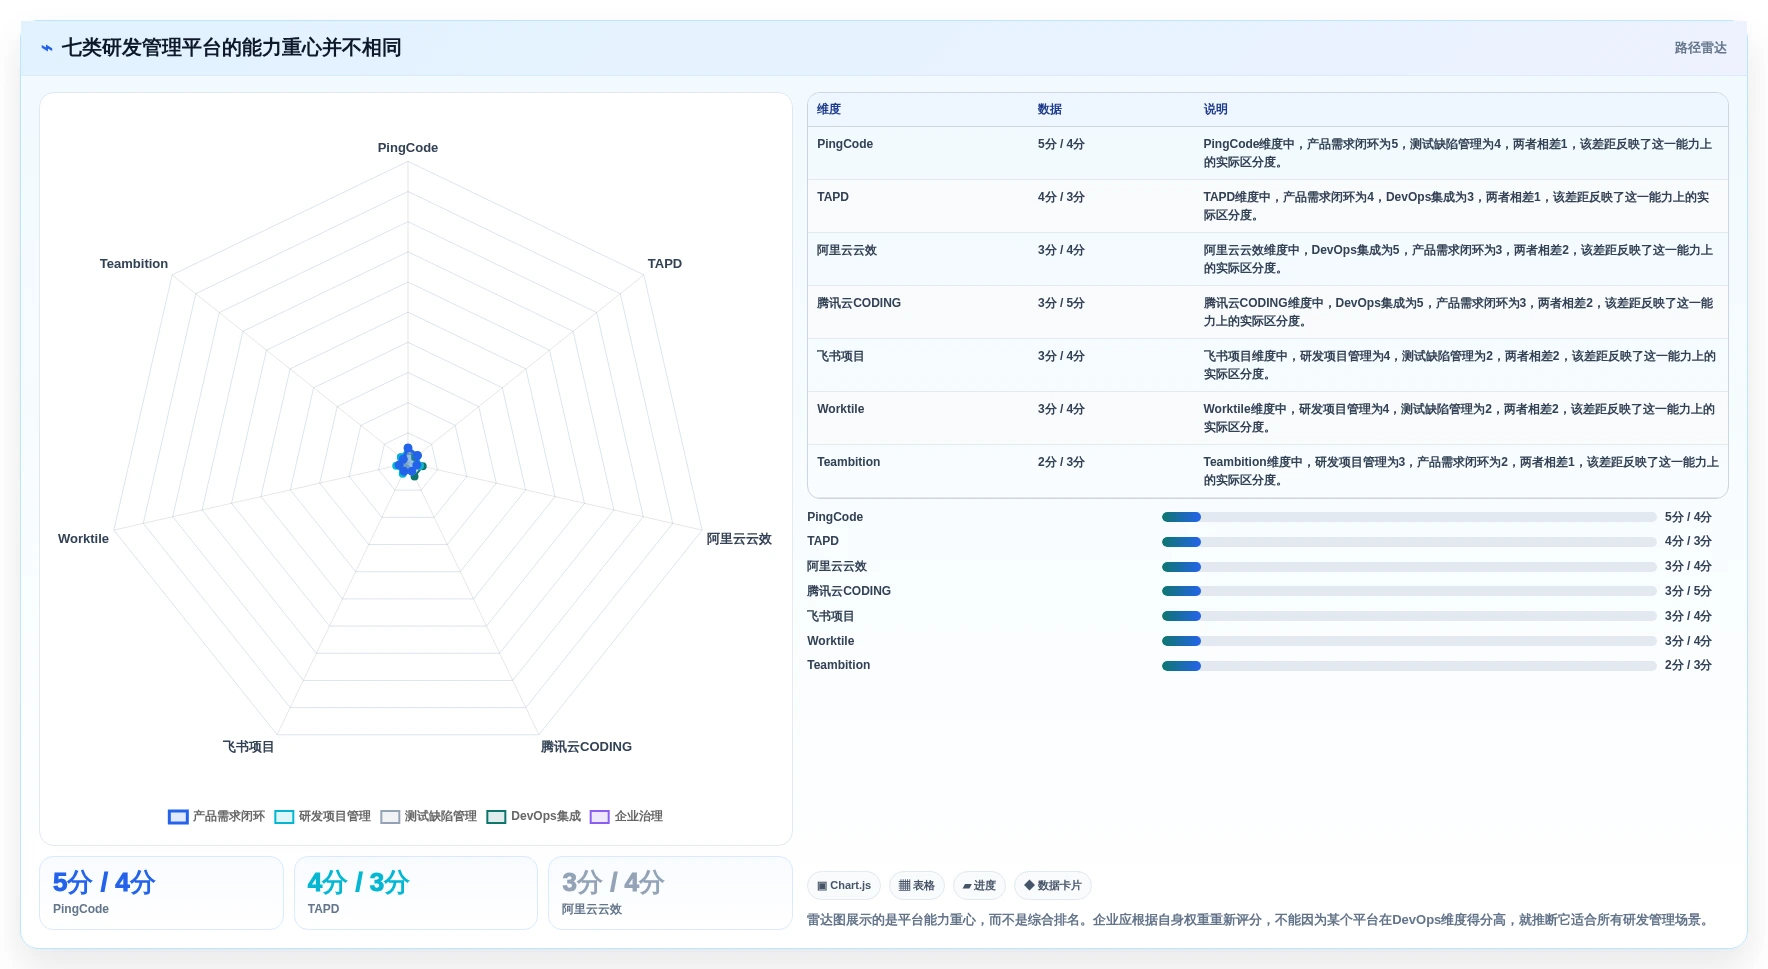This screenshot has height=969, width=1768.
Task: Click the Chart.js tag
Action: tap(844, 885)
